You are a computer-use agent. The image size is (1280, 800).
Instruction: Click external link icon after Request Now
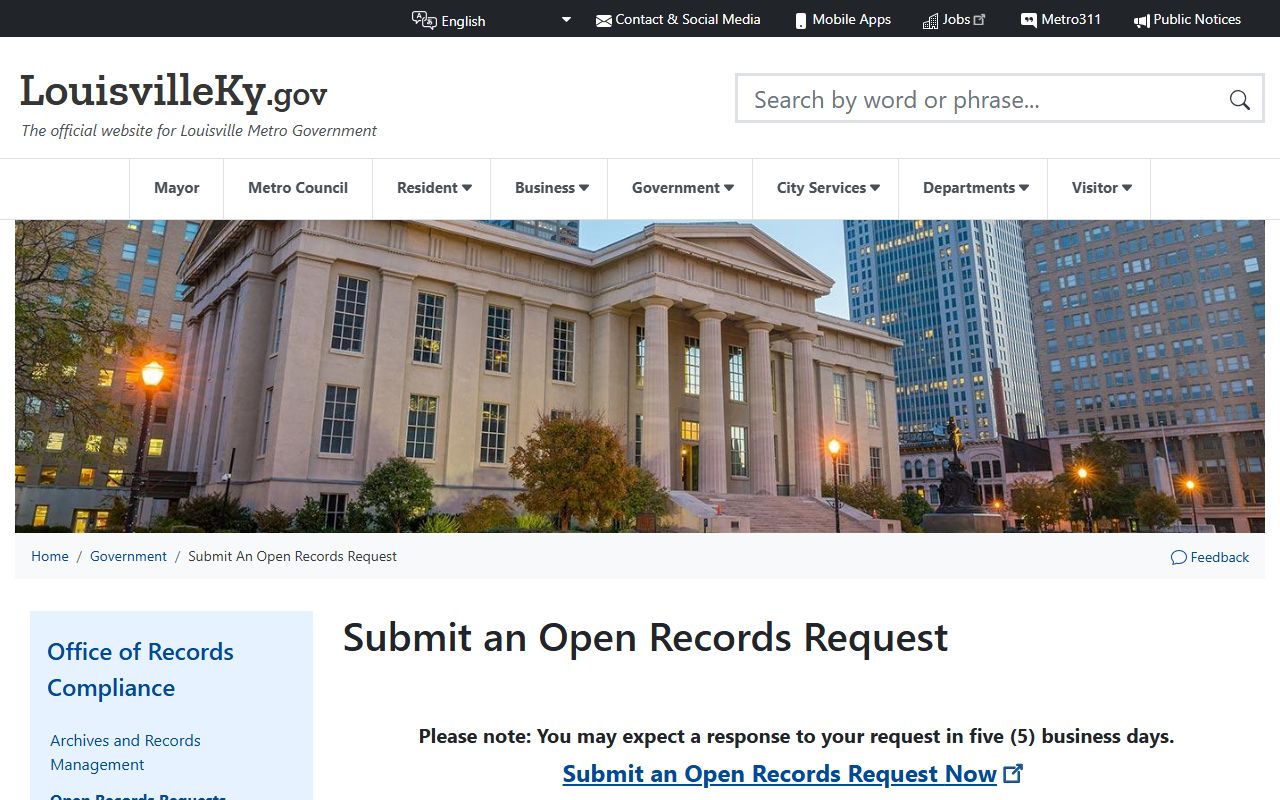click(x=1013, y=773)
